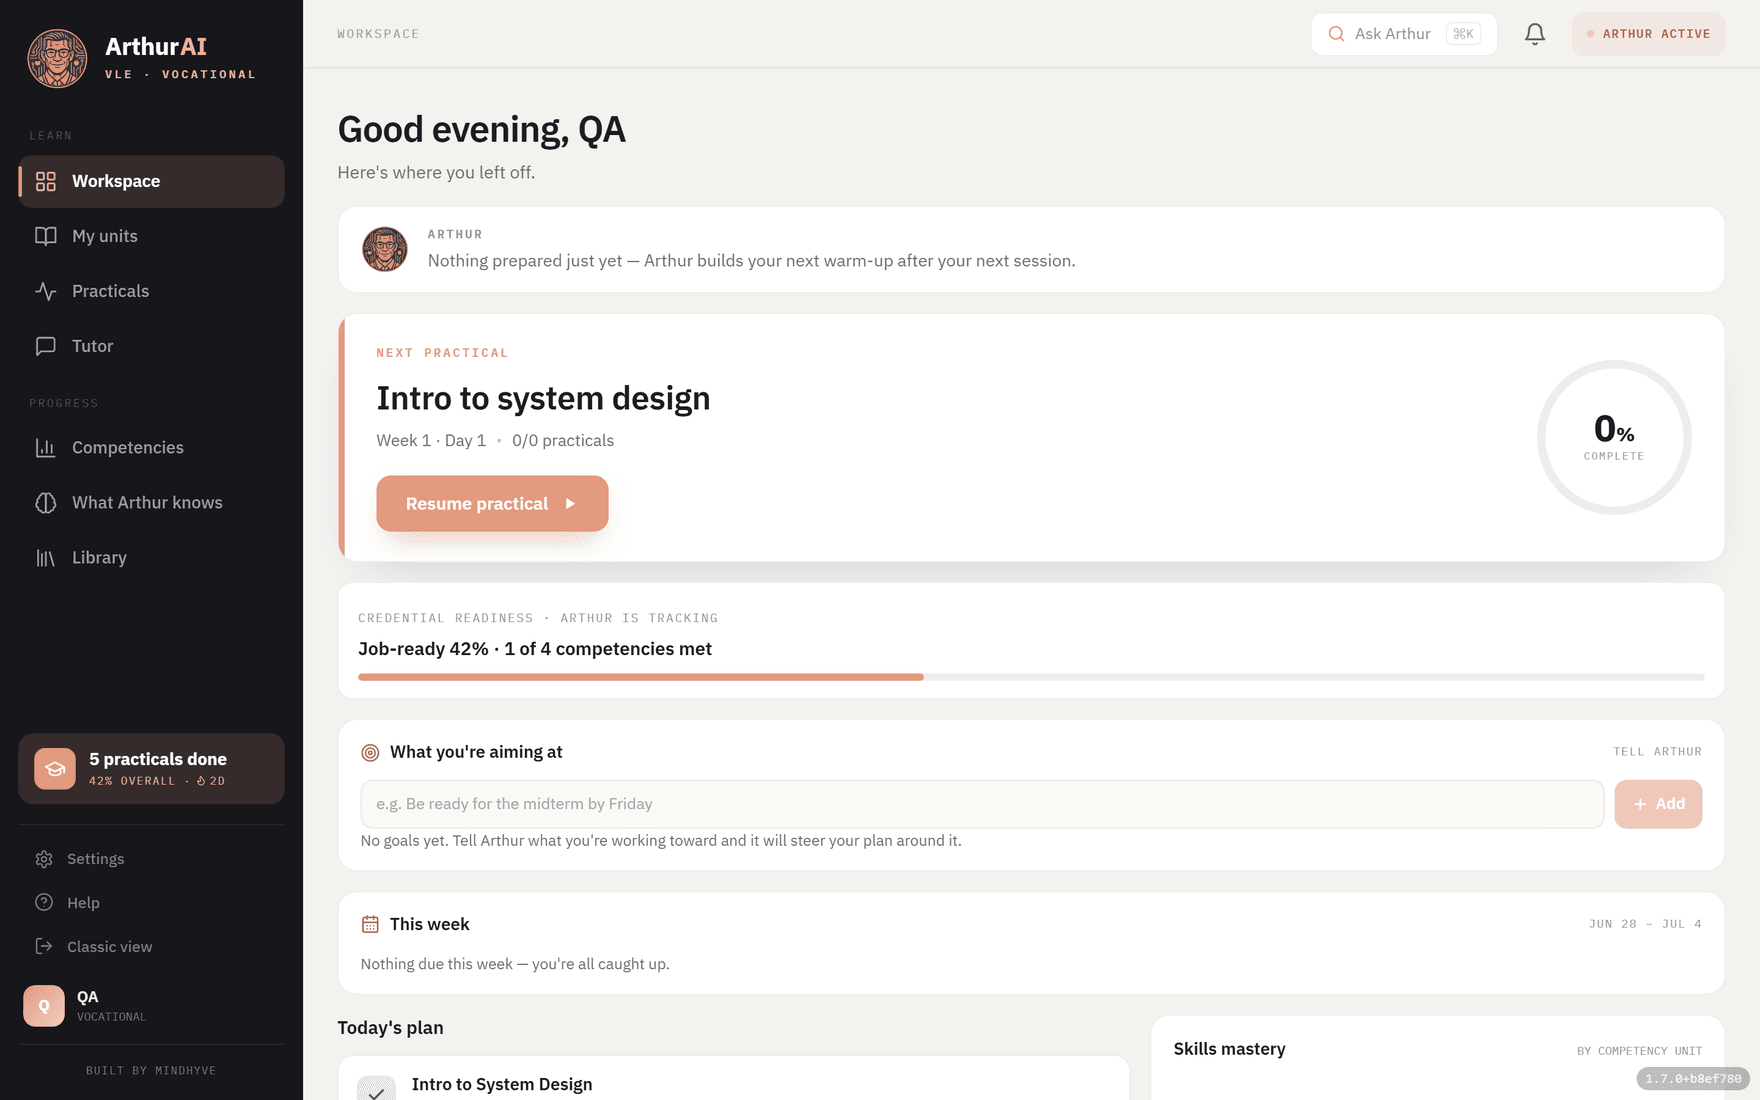Screen dimensions: 1760x1100
Task: Click the target icon beside aiming heading
Action: (370, 752)
